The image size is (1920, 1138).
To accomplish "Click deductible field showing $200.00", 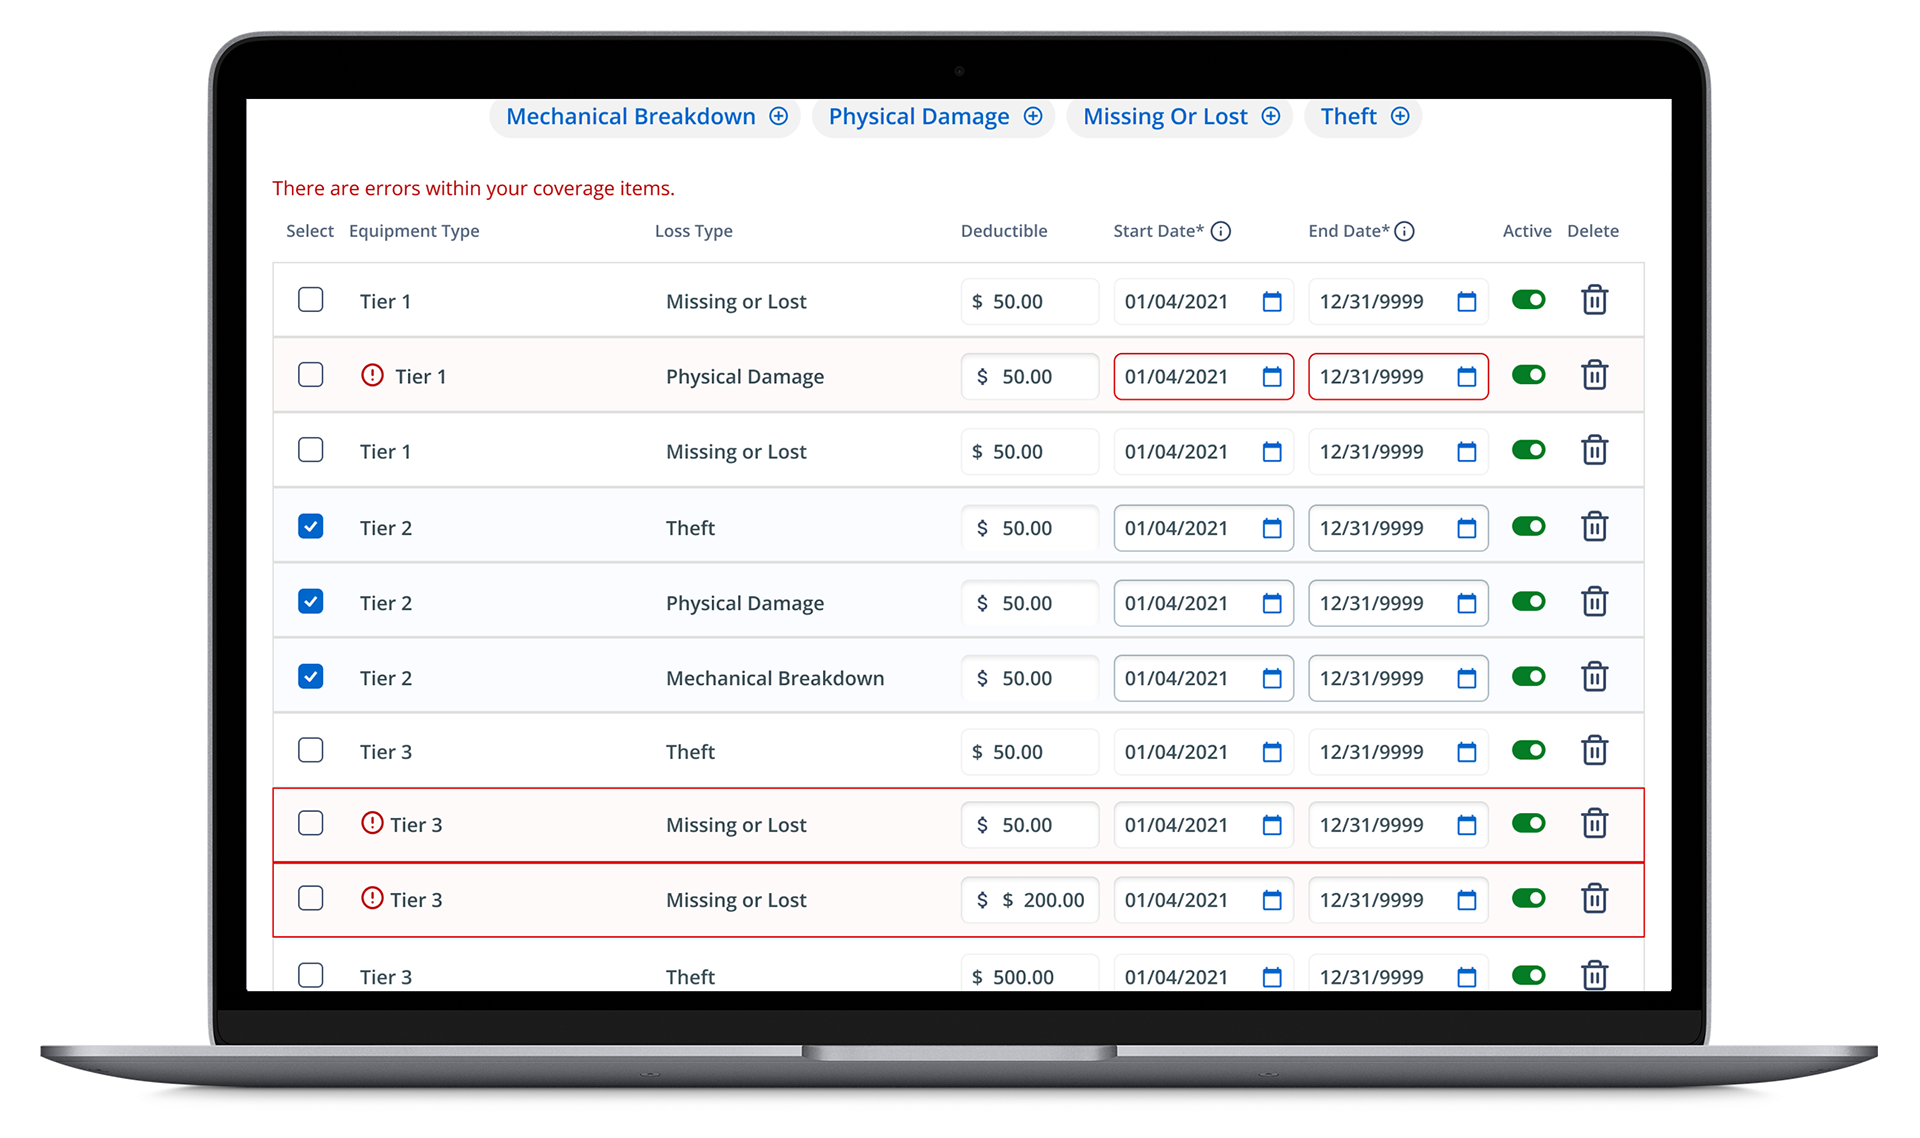I will pyautogui.click(x=1040, y=900).
